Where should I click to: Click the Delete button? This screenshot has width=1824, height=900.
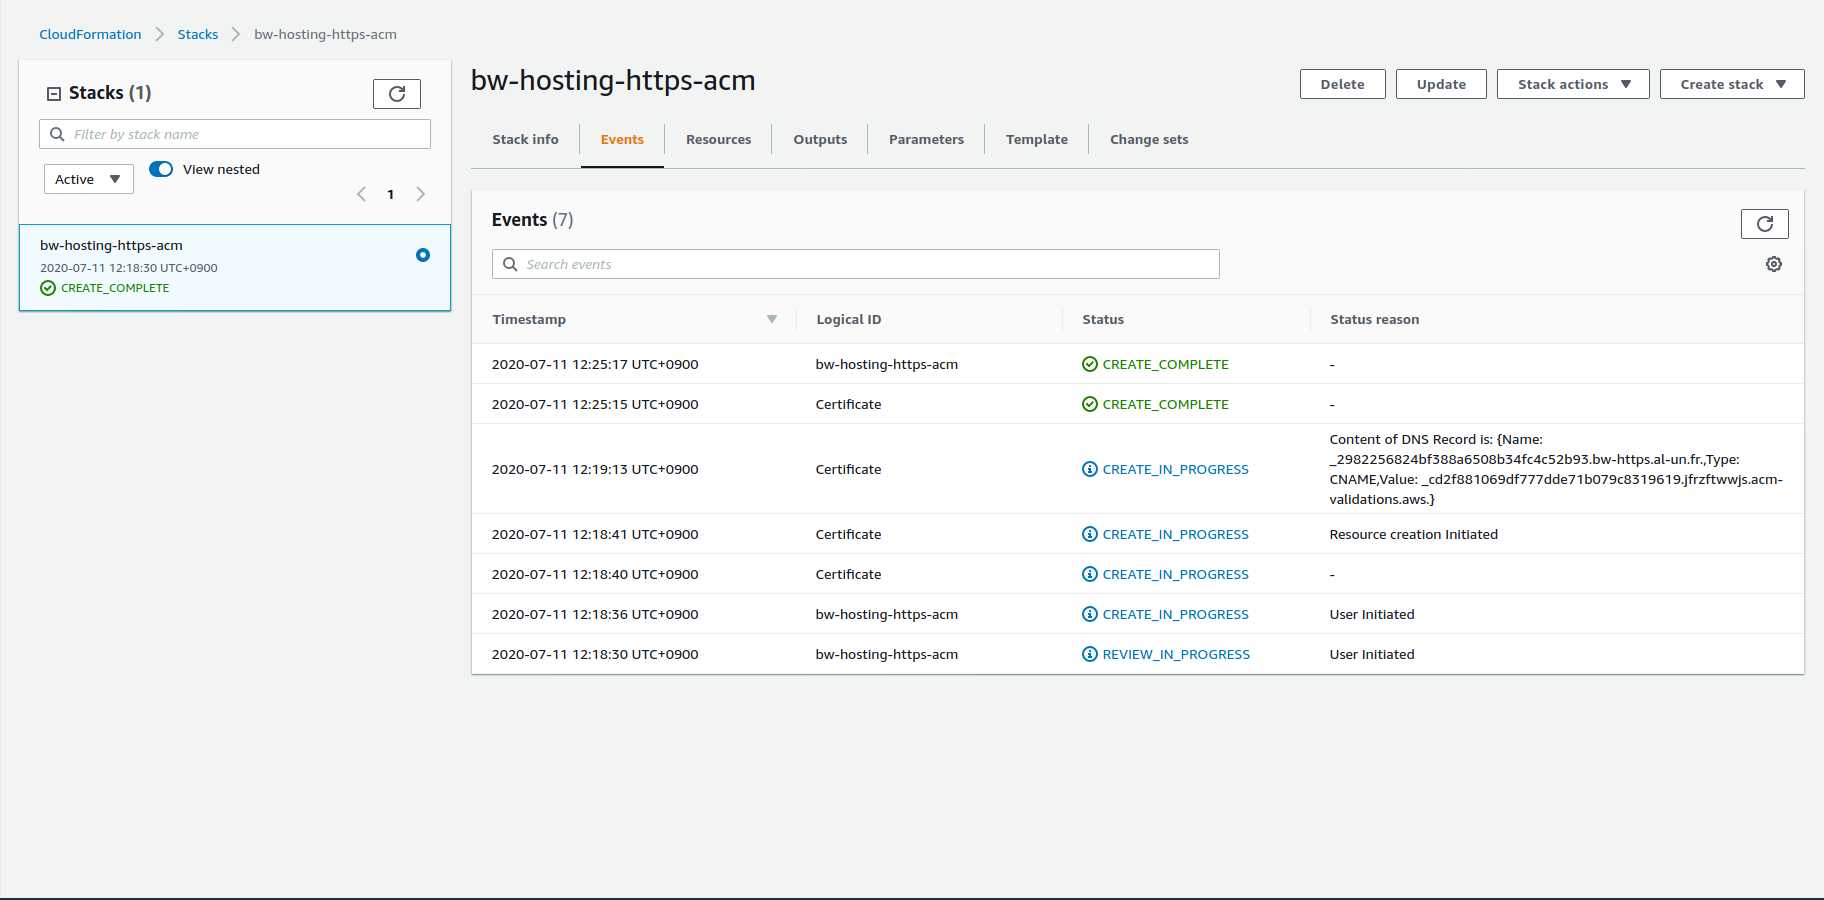coord(1342,84)
